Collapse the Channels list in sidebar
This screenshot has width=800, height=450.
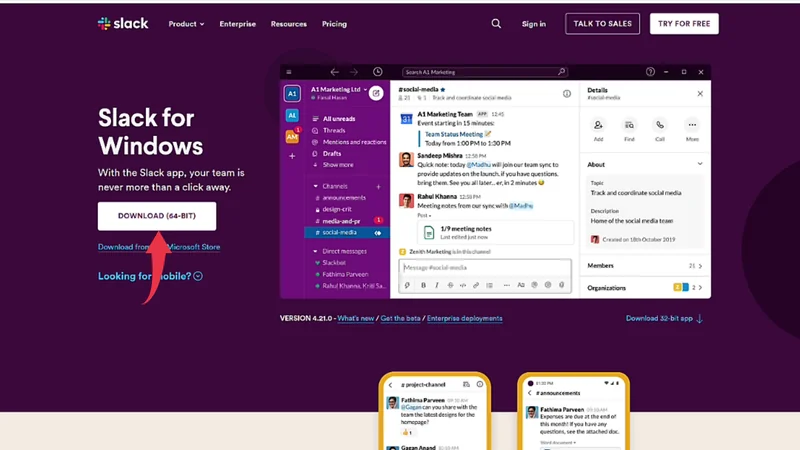[x=316, y=186]
